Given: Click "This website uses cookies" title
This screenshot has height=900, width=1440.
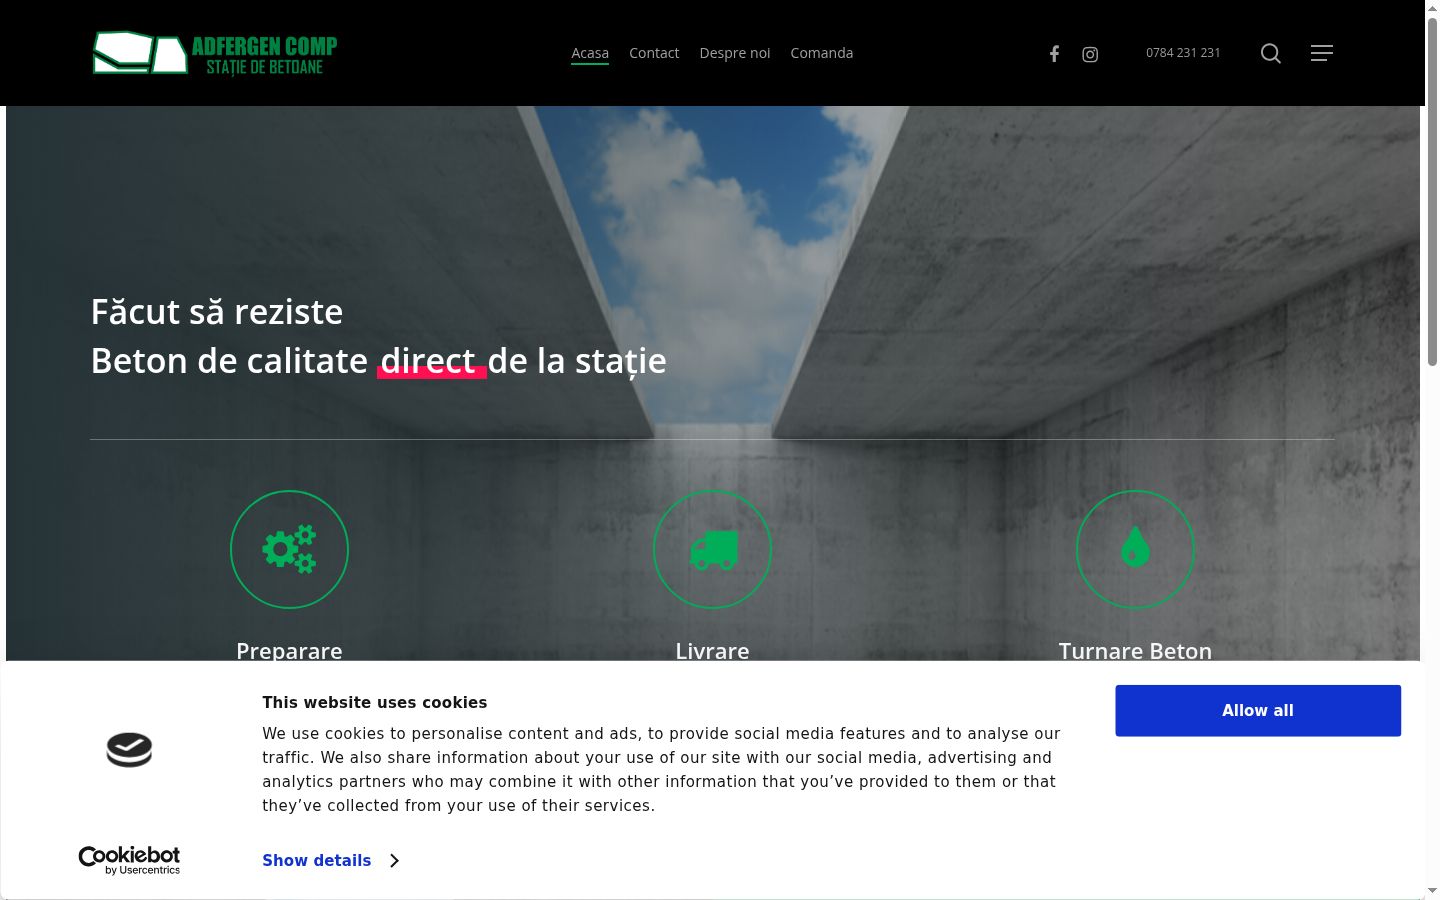Looking at the screenshot, I should (x=375, y=702).
